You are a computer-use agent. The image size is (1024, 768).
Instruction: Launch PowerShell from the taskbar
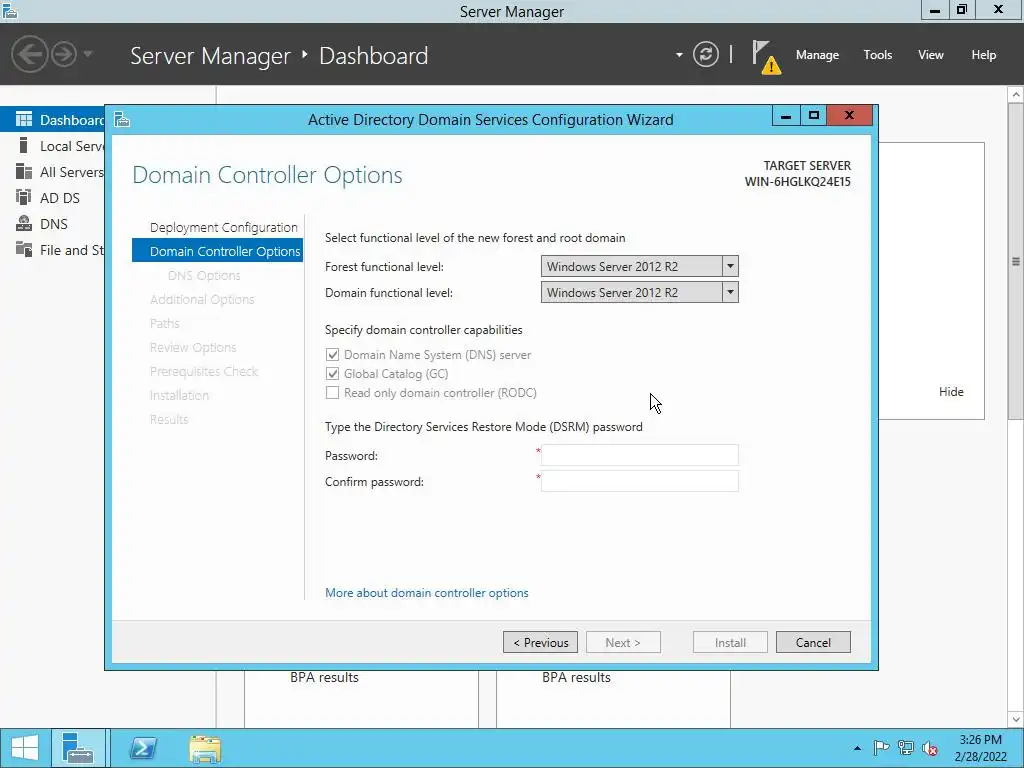coord(142,748)
